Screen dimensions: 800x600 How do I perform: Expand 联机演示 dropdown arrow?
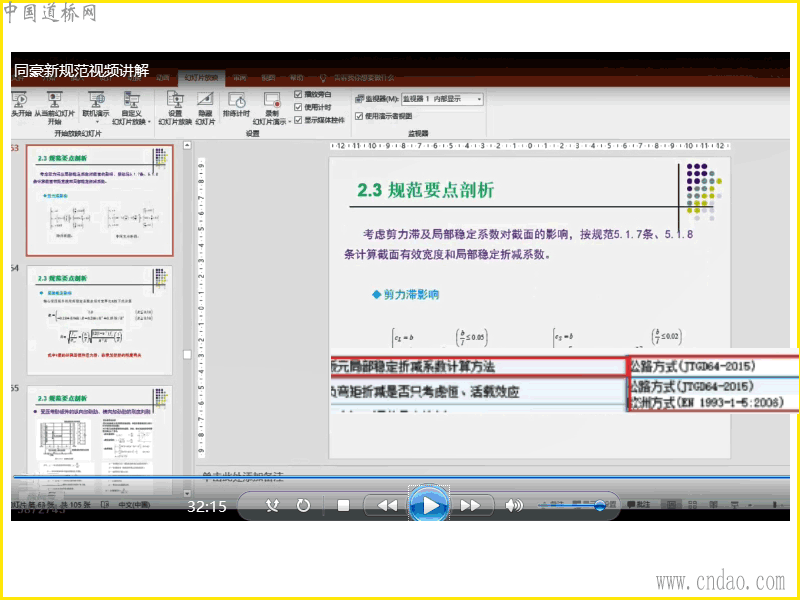(x=96, y=122)
